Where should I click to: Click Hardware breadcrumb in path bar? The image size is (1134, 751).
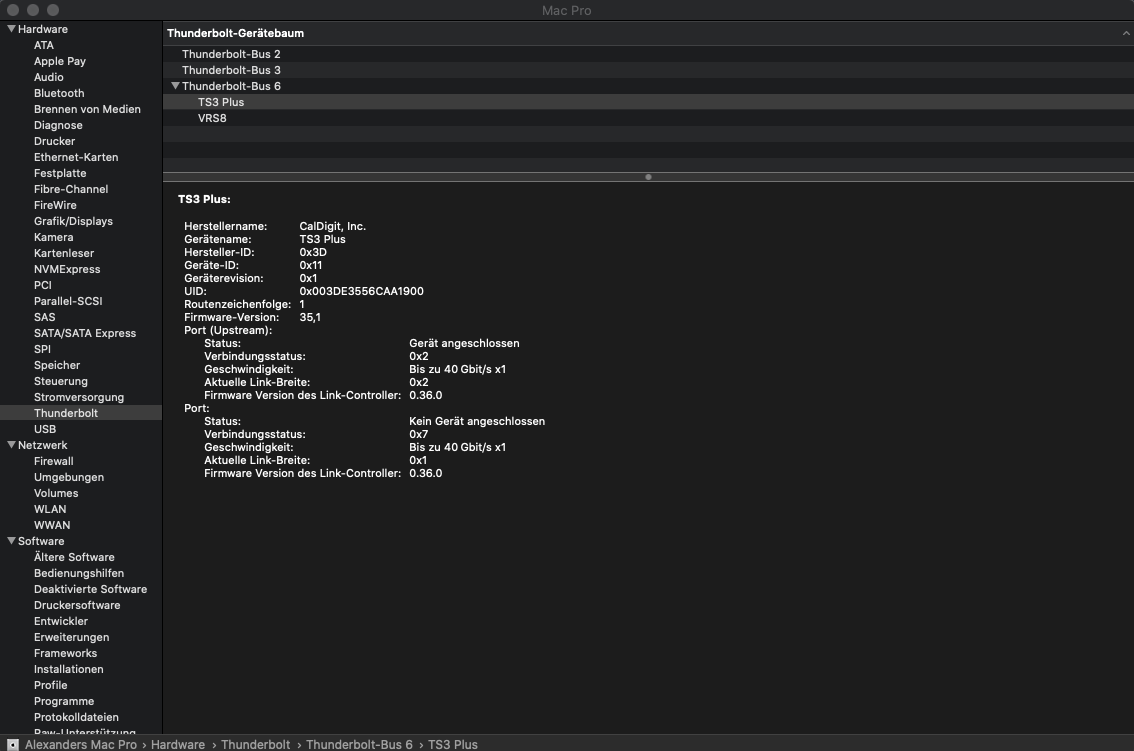[178, 744]
